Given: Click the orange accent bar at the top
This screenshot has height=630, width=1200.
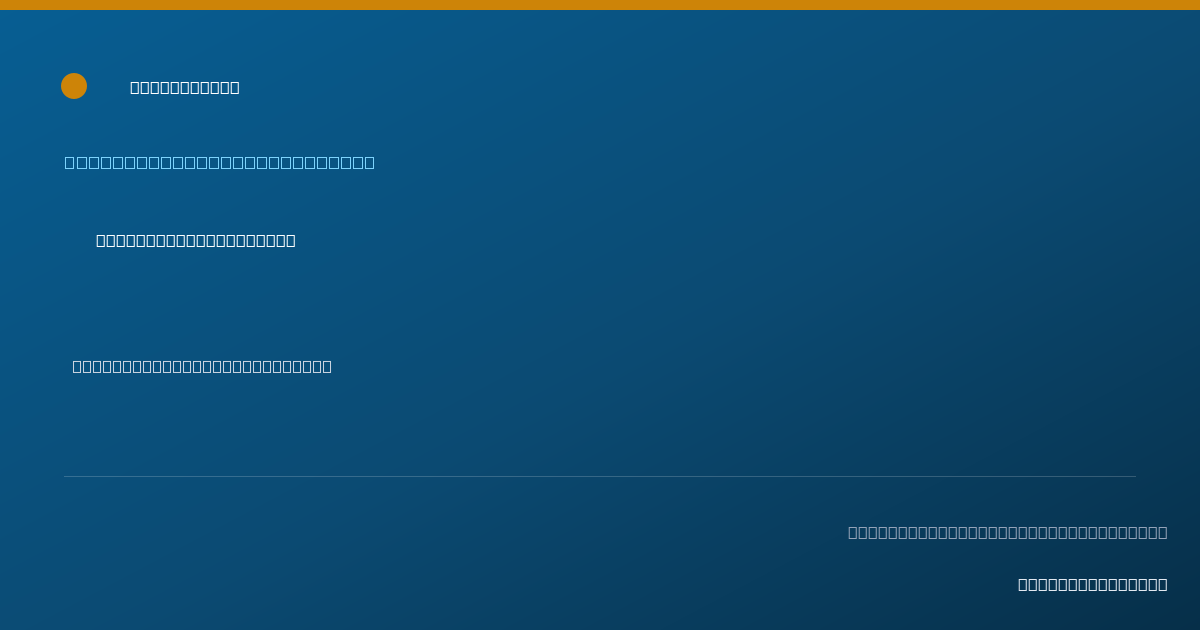Looking at the screenshot, I should pos(600,5).
